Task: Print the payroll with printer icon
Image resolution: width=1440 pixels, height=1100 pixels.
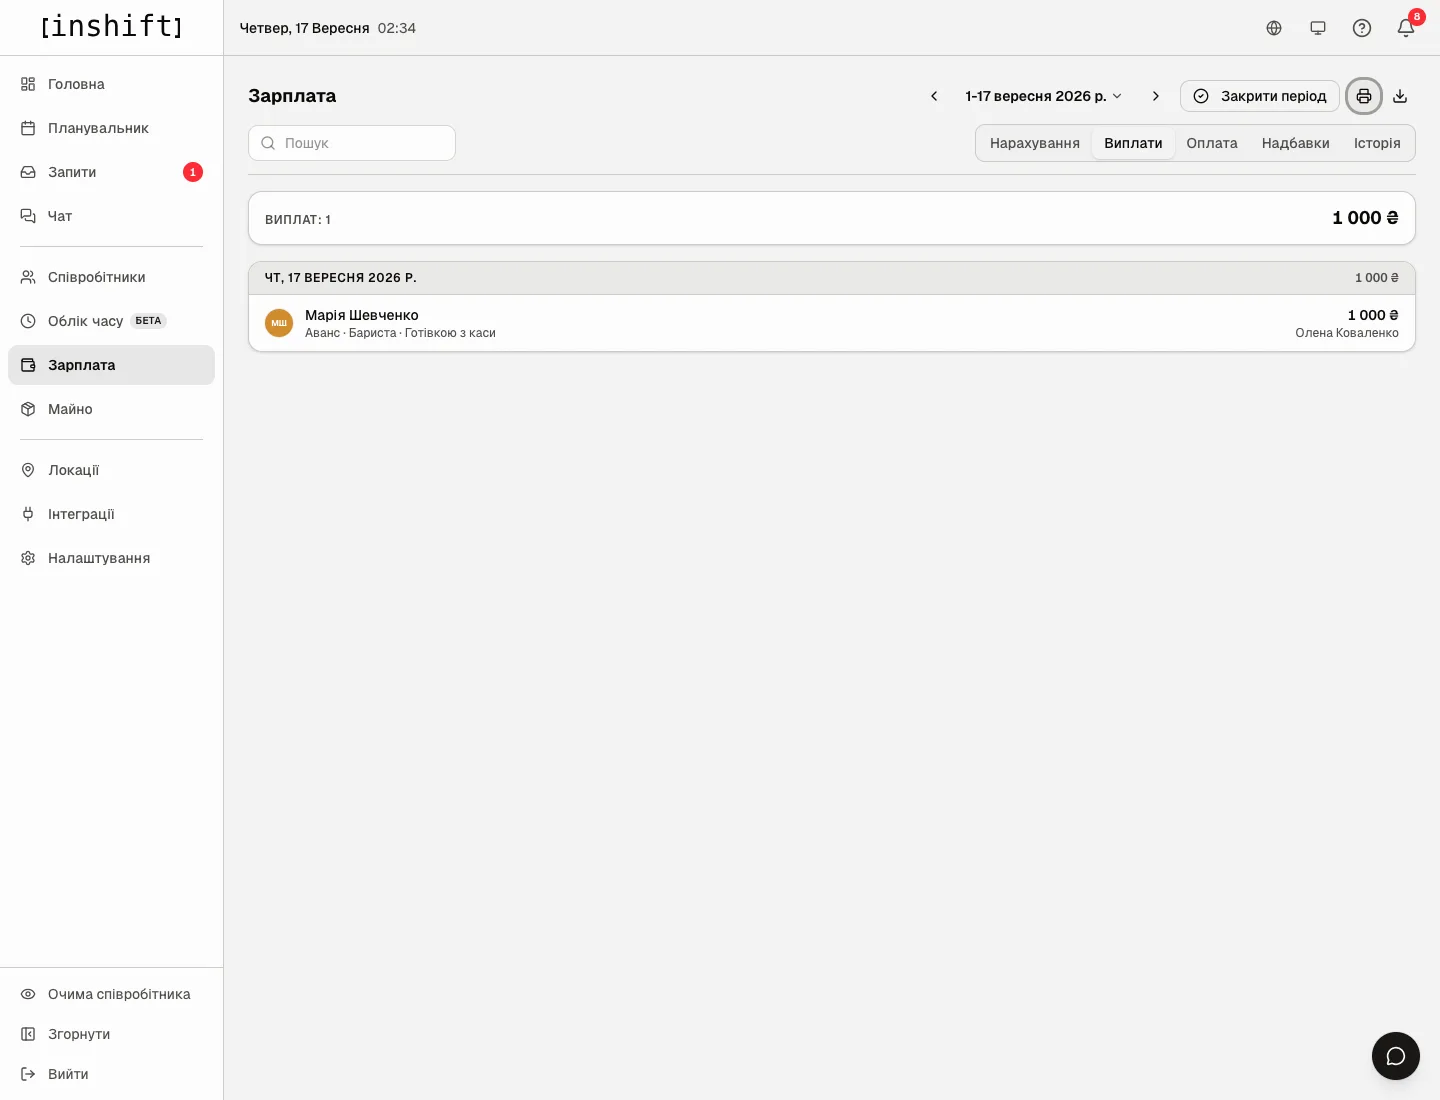Action: [x=1364, y=96]
